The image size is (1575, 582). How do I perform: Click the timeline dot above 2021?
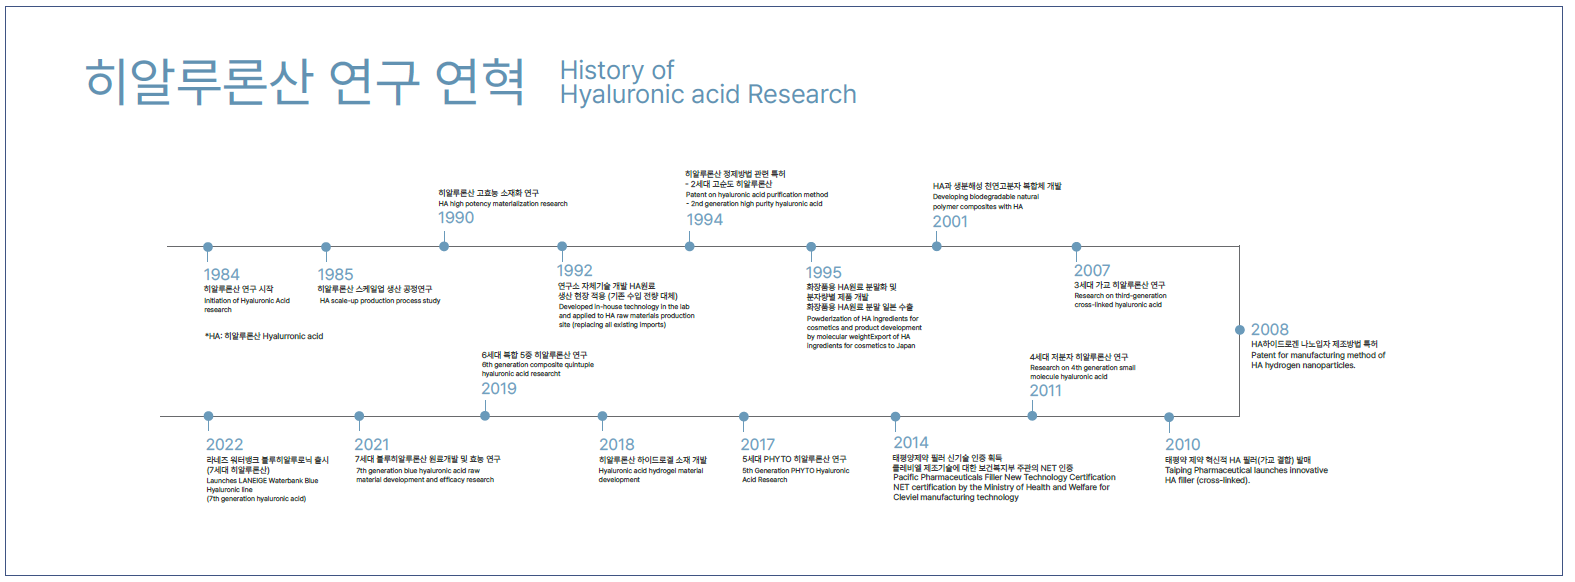pyautogui.click(x=359, y=417)
